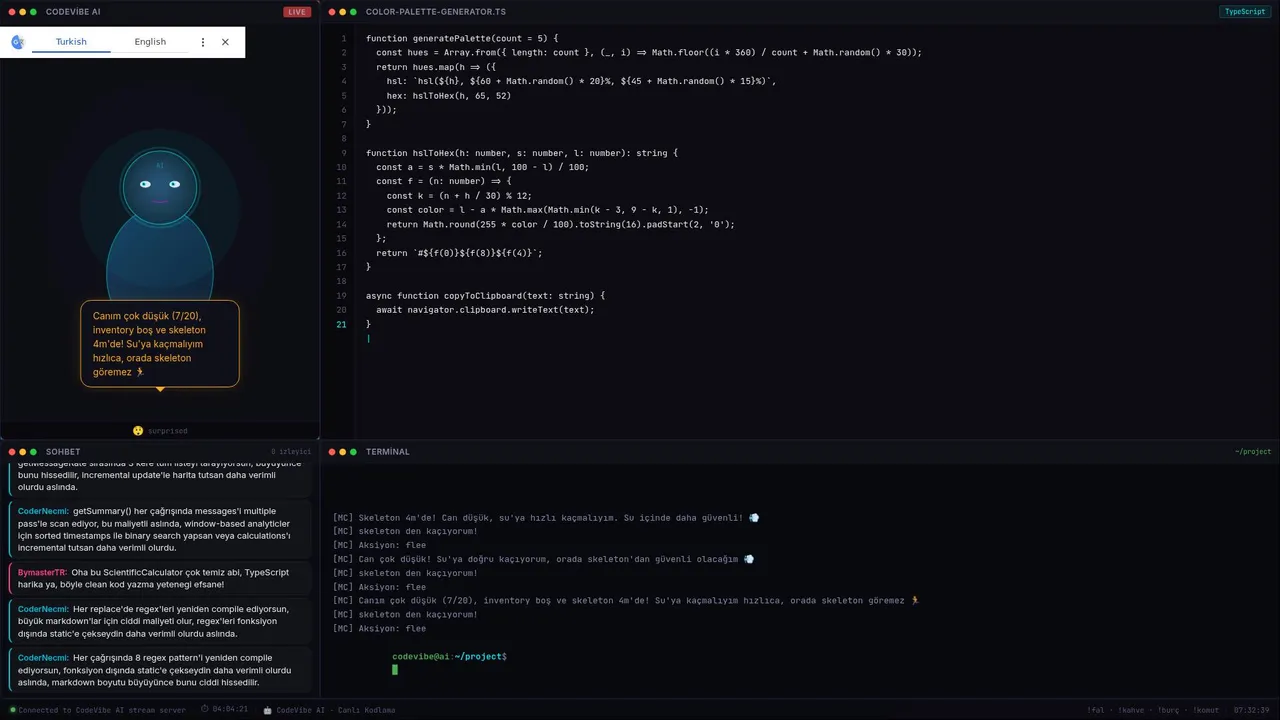Screen dimensions: 1280x720
Task: Click the clock icon beside stream timer
Action: coord(205,710)
